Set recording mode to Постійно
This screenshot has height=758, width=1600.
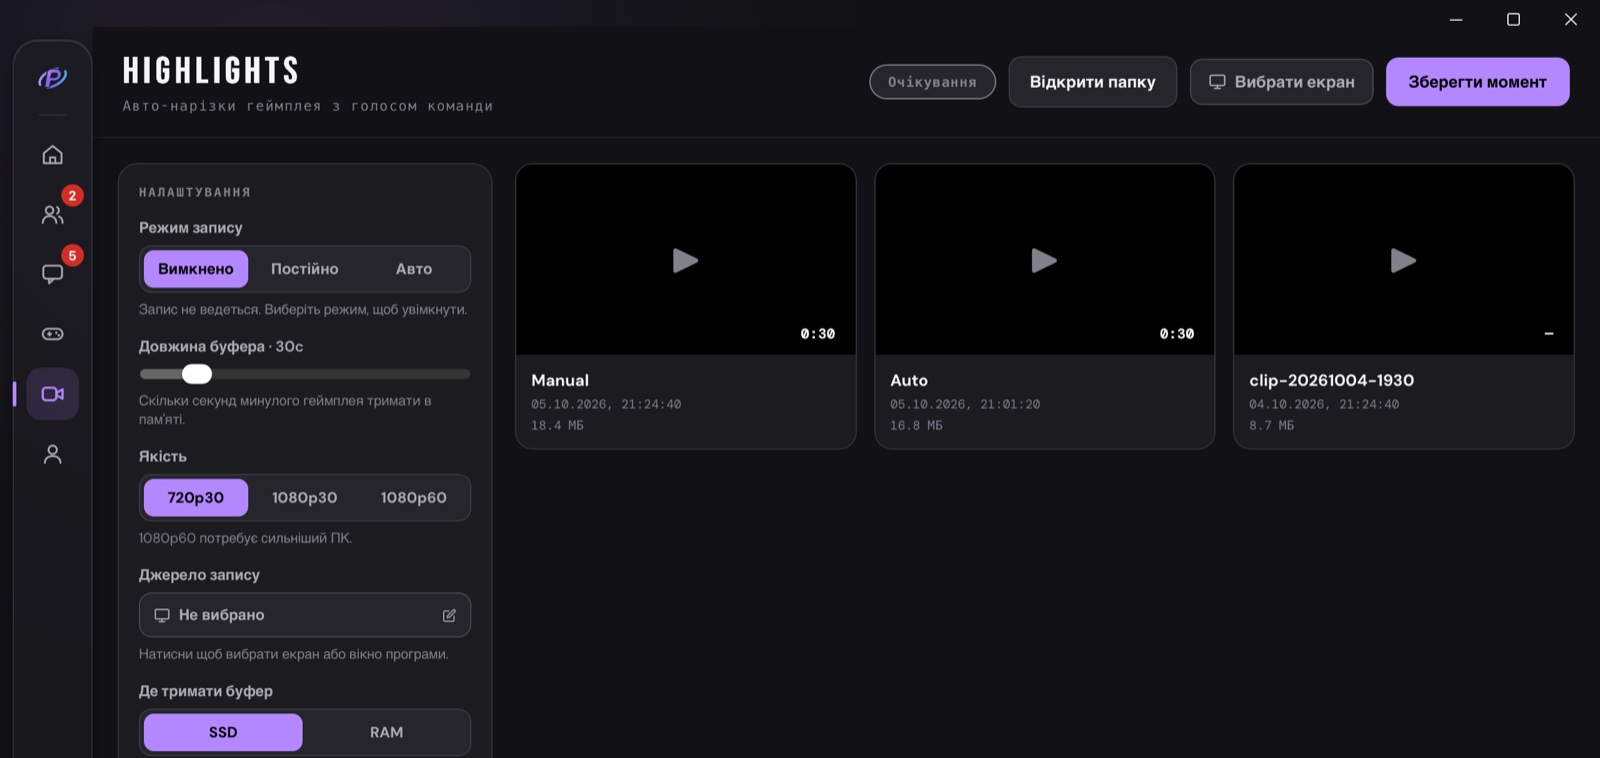tap(305, 269)
